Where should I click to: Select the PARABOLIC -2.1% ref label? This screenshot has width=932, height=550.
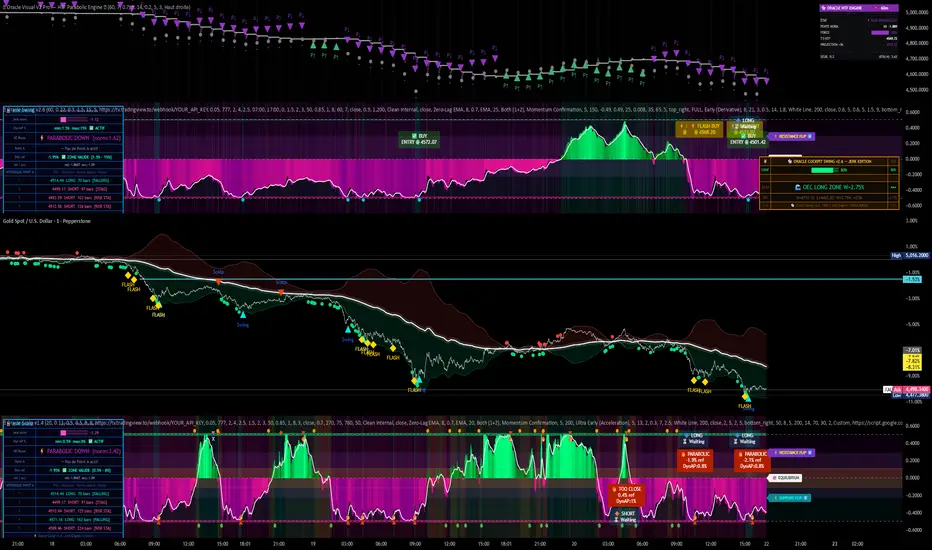(x=752, y=460)
